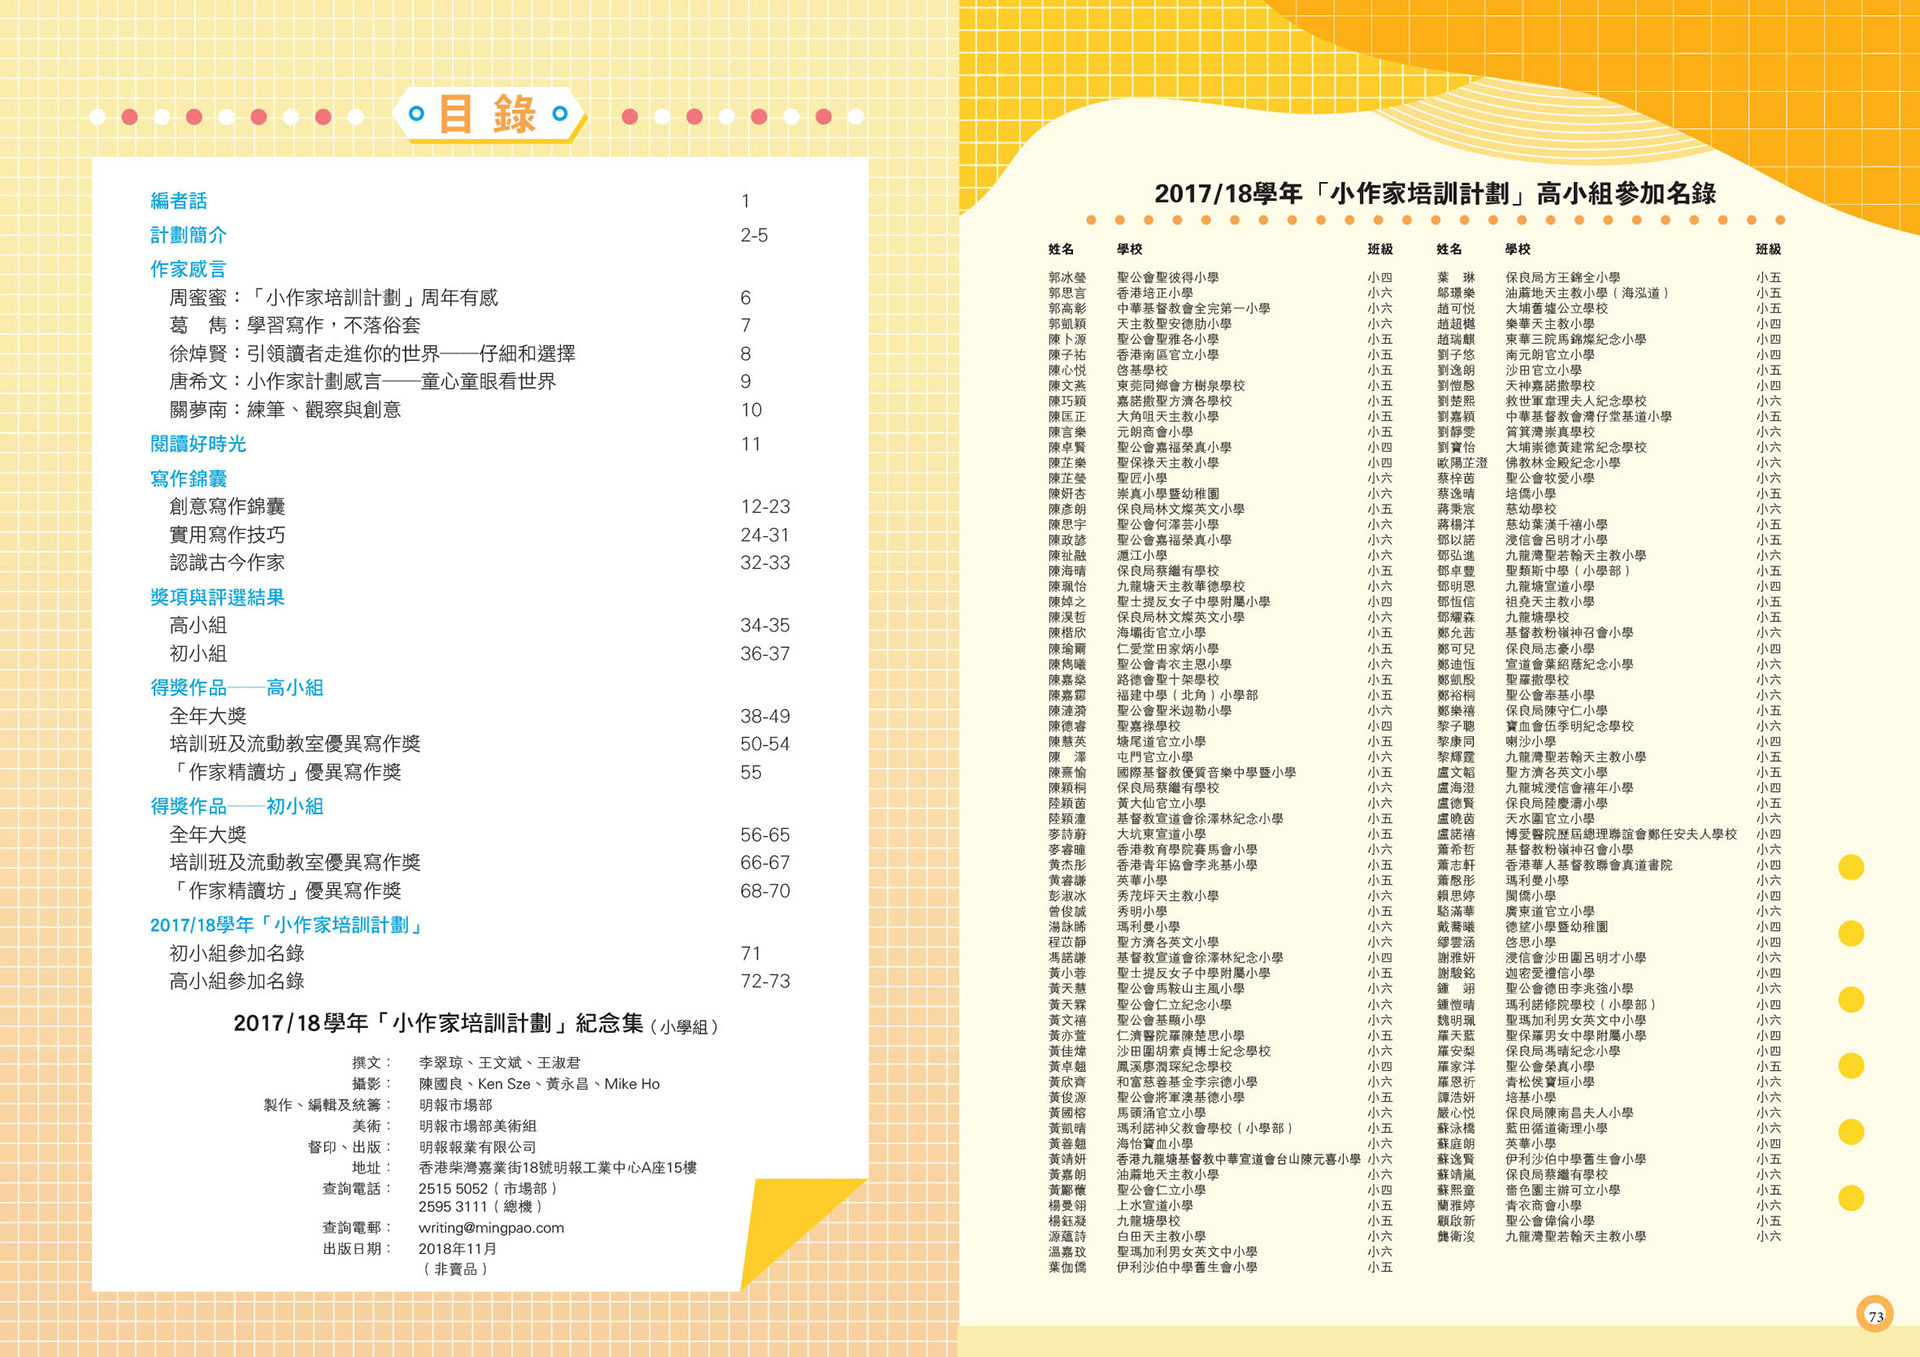1920x1357 pixels.
Task: Click page range 66-67 in contents
Action: (x=765, y=862)
